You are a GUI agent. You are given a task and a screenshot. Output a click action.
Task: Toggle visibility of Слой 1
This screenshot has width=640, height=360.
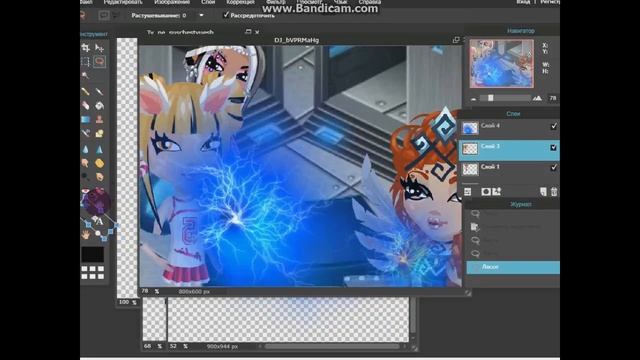(553, 167)
